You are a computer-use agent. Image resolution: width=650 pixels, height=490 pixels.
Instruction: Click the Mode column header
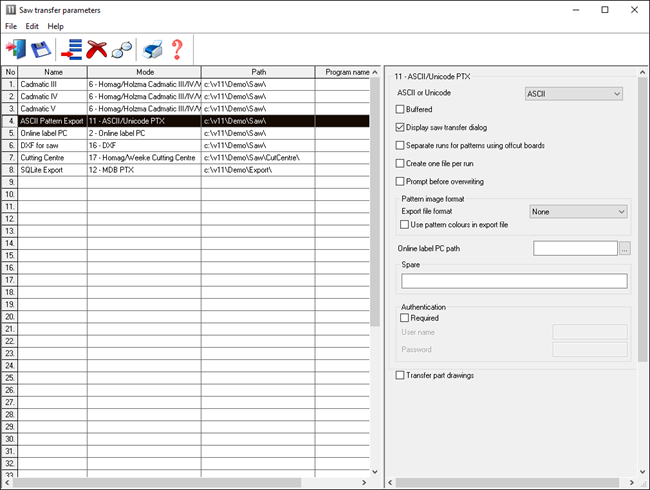pos(144,72)
